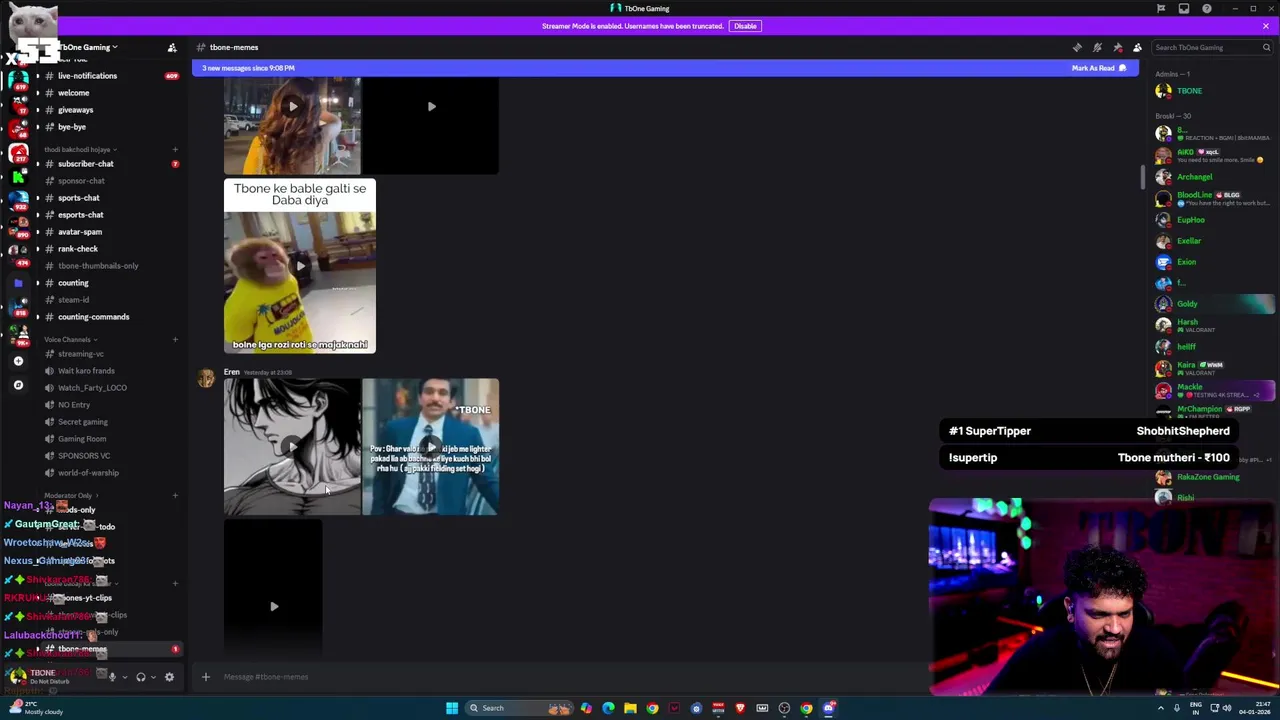Click Mark As Read button

coord(1098,68)
